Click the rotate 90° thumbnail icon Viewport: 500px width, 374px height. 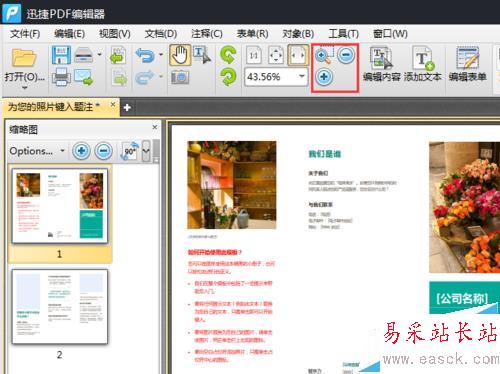[x=130, y=151]
